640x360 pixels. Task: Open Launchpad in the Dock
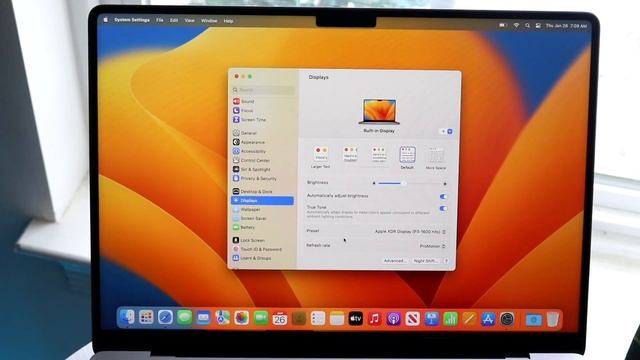[x=146, y=317]
